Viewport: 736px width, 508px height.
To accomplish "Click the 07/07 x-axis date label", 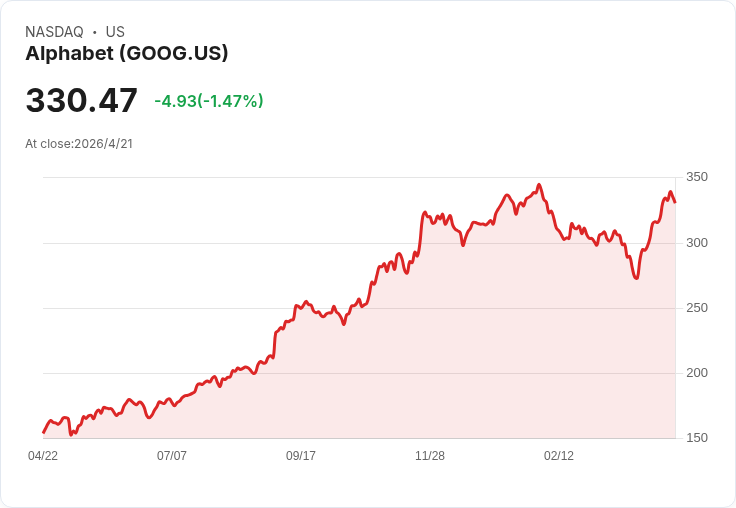I will [172, 456].
